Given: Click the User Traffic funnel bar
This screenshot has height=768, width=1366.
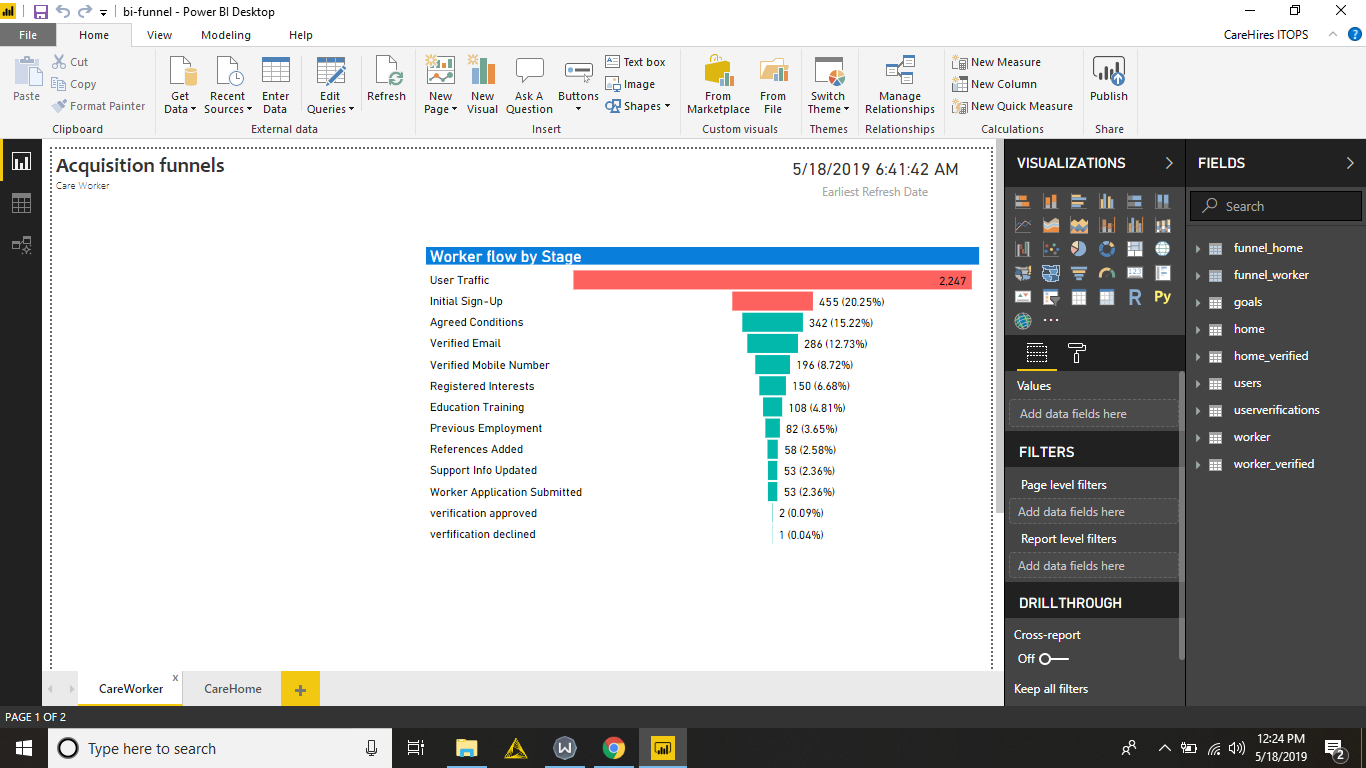Looking at the screenshot, I should (x=772, y=280).
